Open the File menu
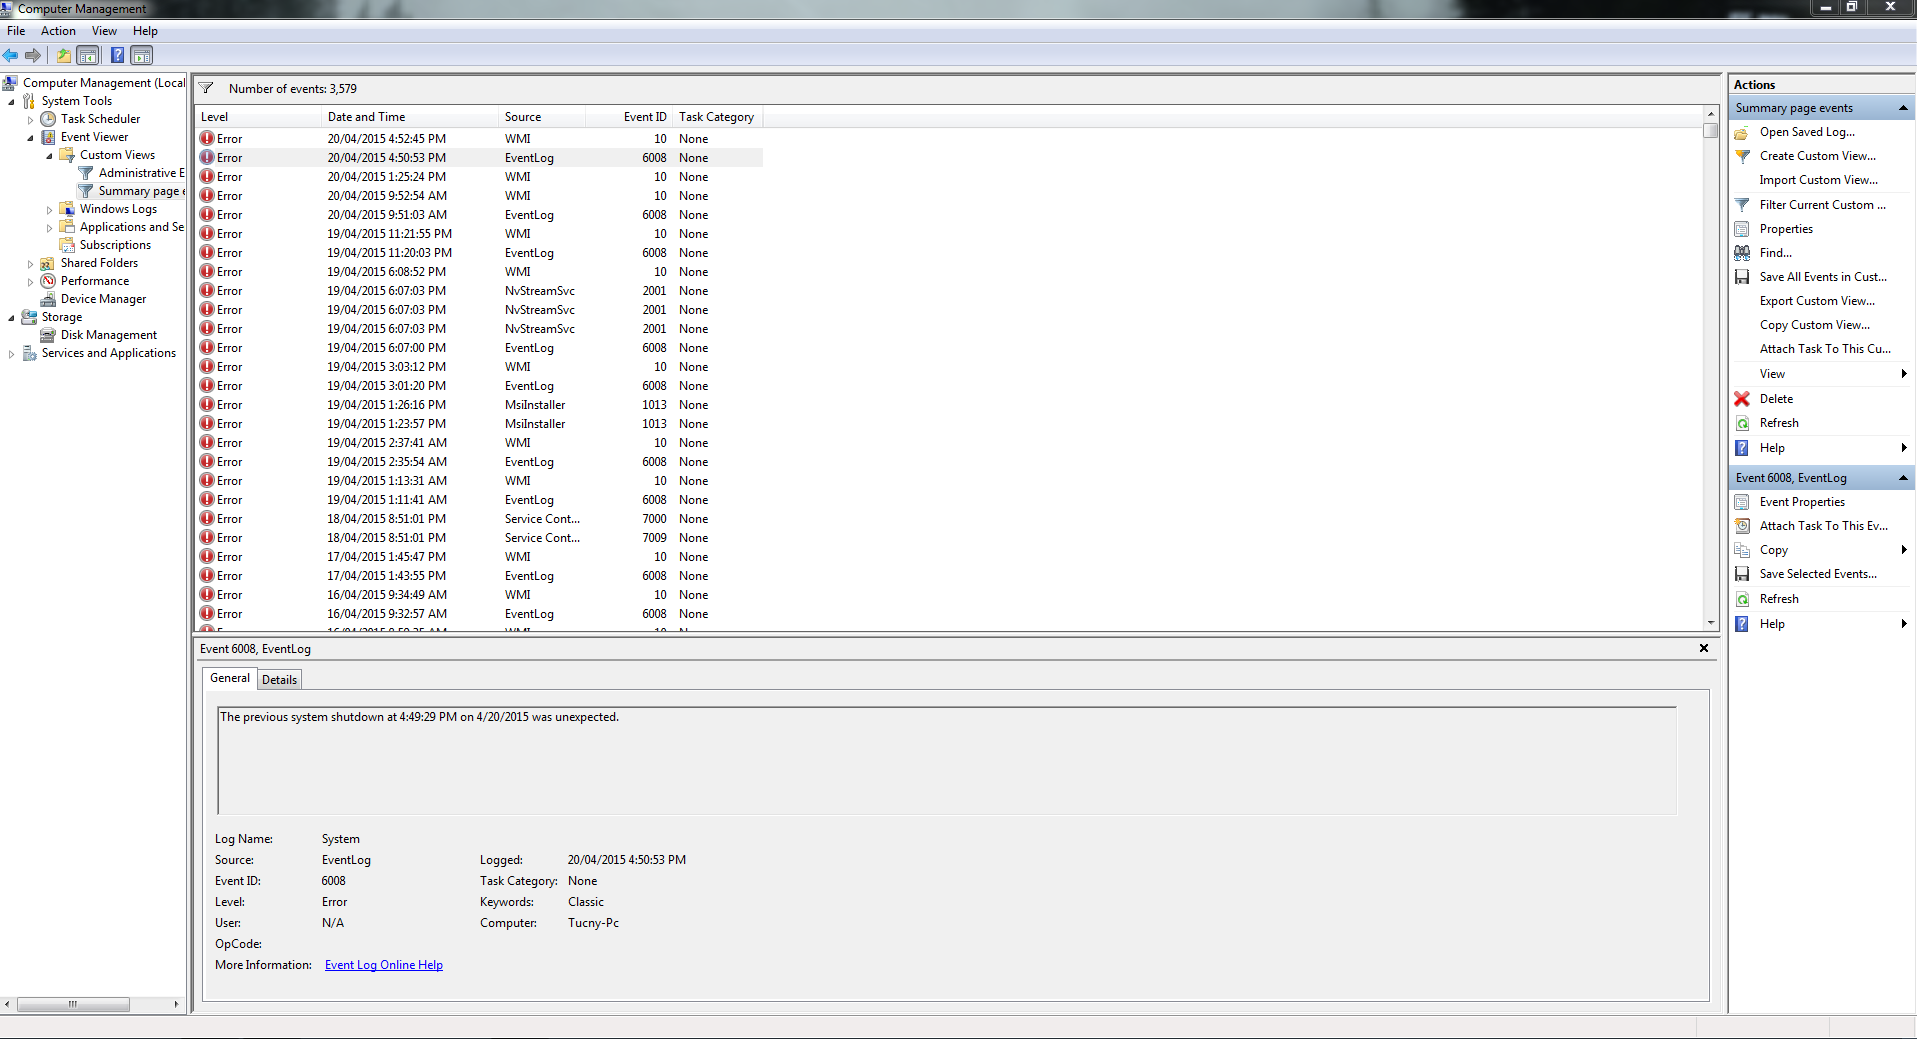The height and width of the screenshot is (1039, 1917). pos(16,31)
